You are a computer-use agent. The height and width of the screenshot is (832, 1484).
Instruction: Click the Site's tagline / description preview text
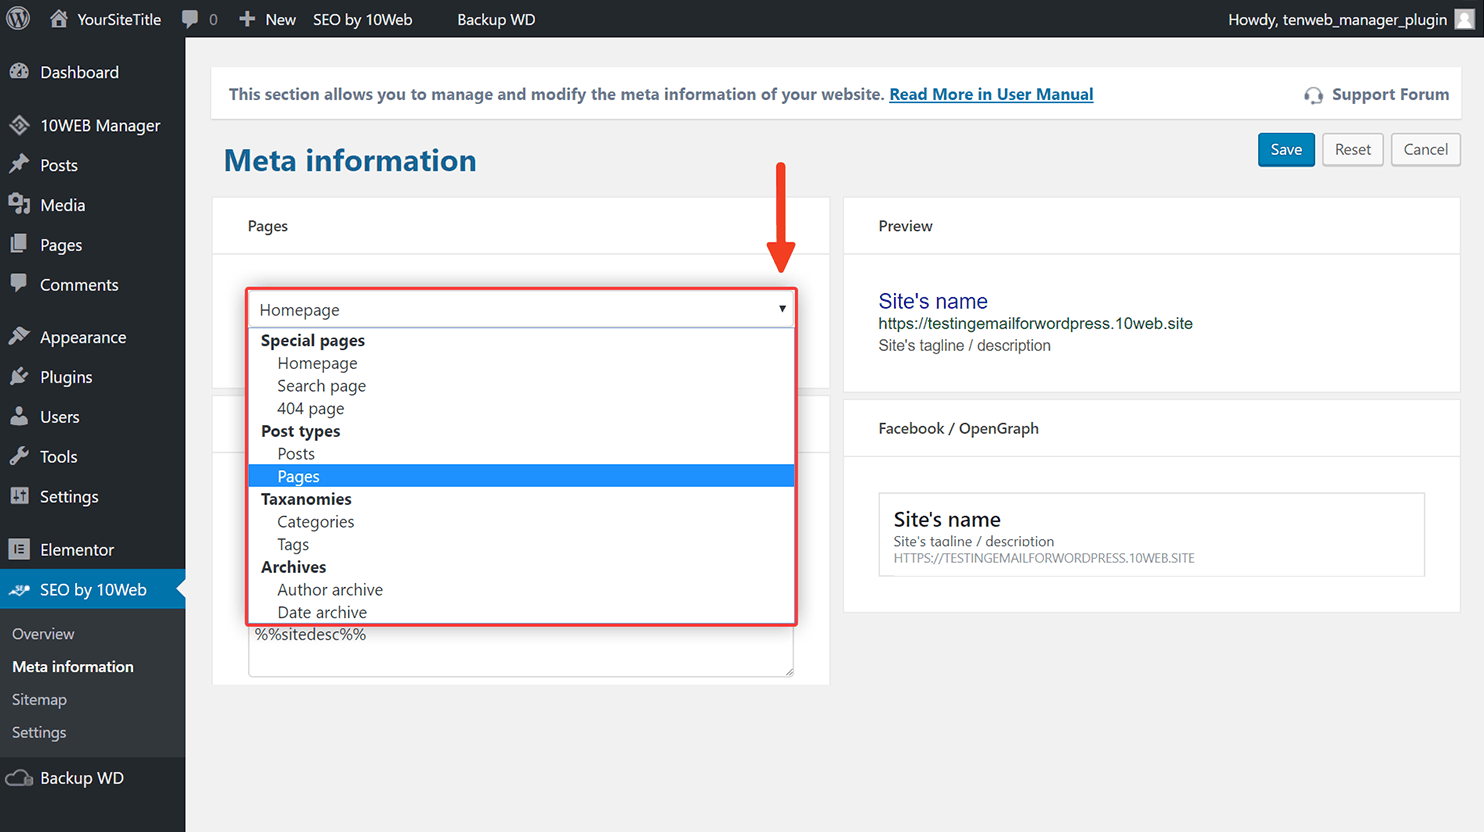click(964, 345)
